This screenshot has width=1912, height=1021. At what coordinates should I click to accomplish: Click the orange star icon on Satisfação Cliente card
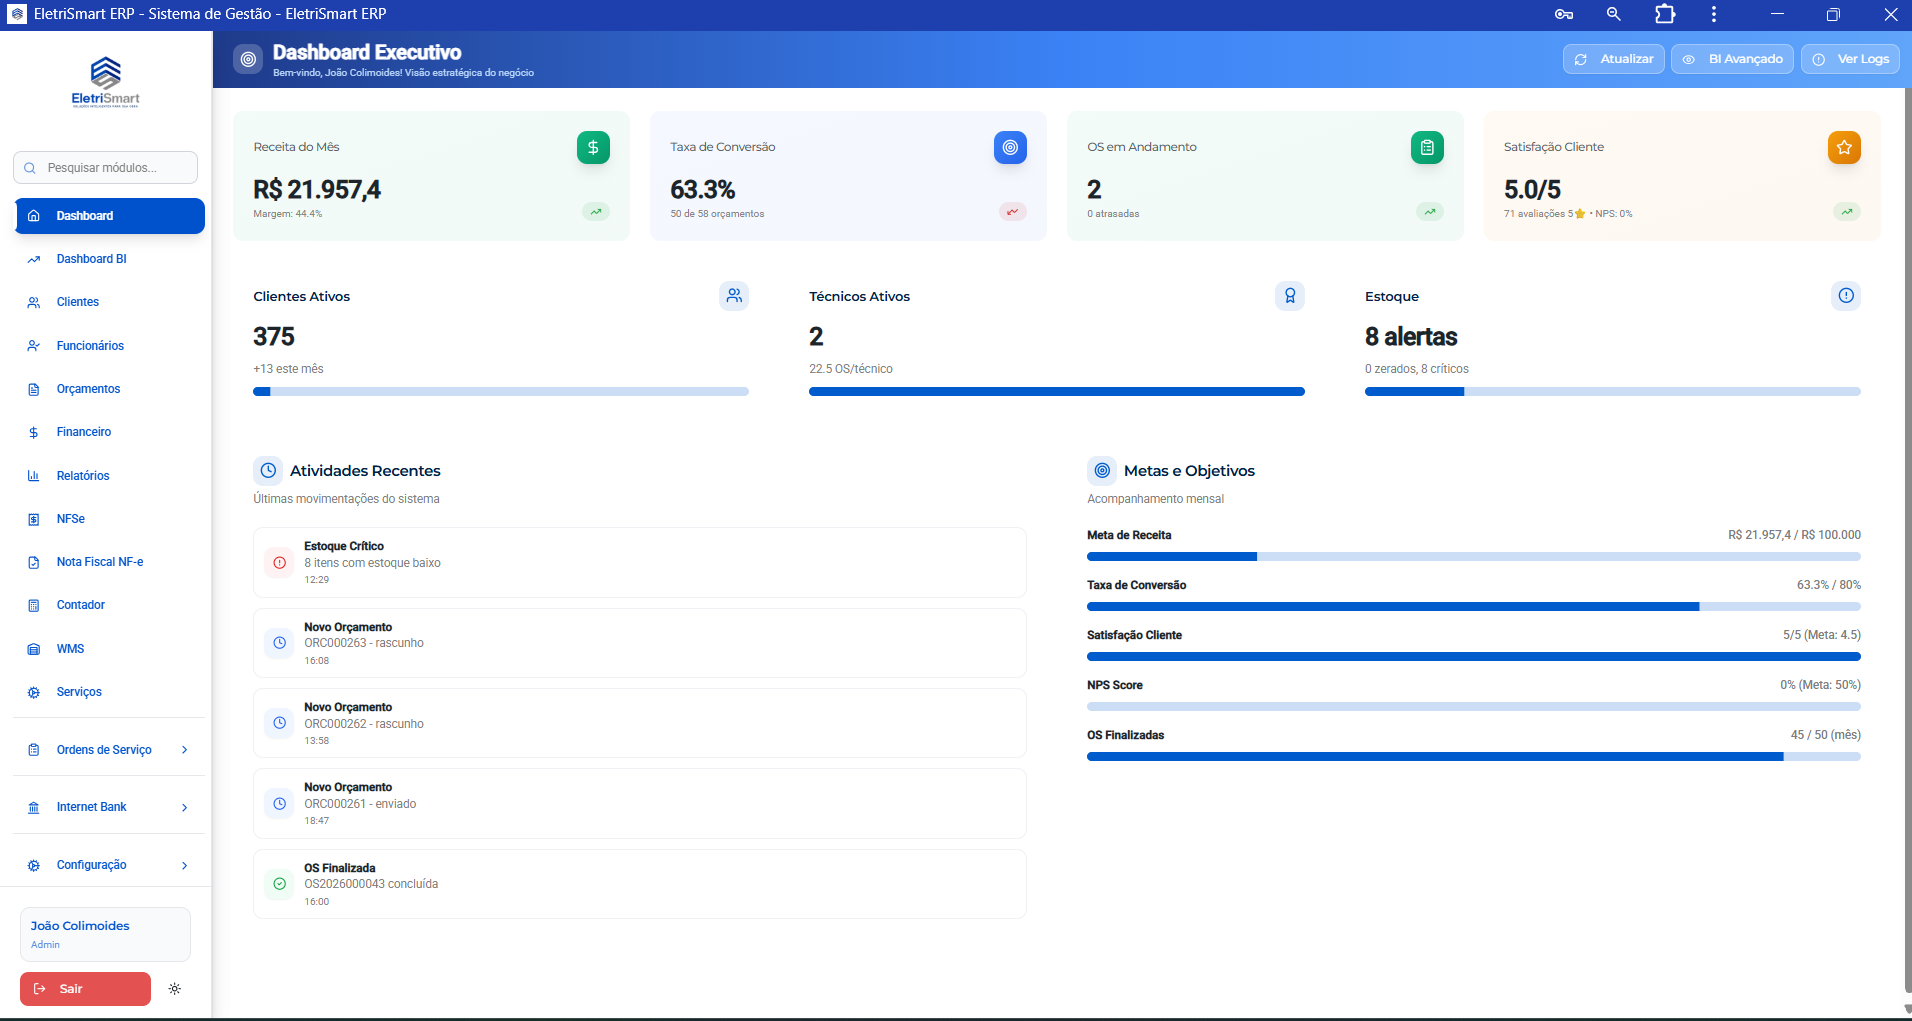(1844, 147)
